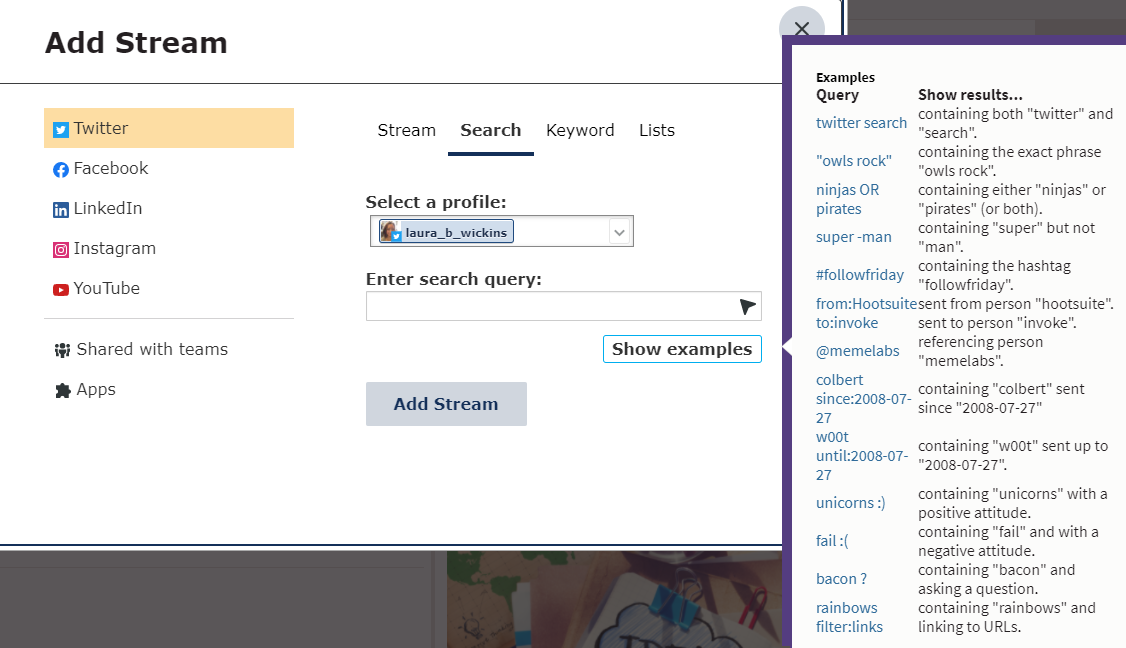
Task: Click 'containing "unicorns" with a positive attitude' text
Action: coord(1013,503)
